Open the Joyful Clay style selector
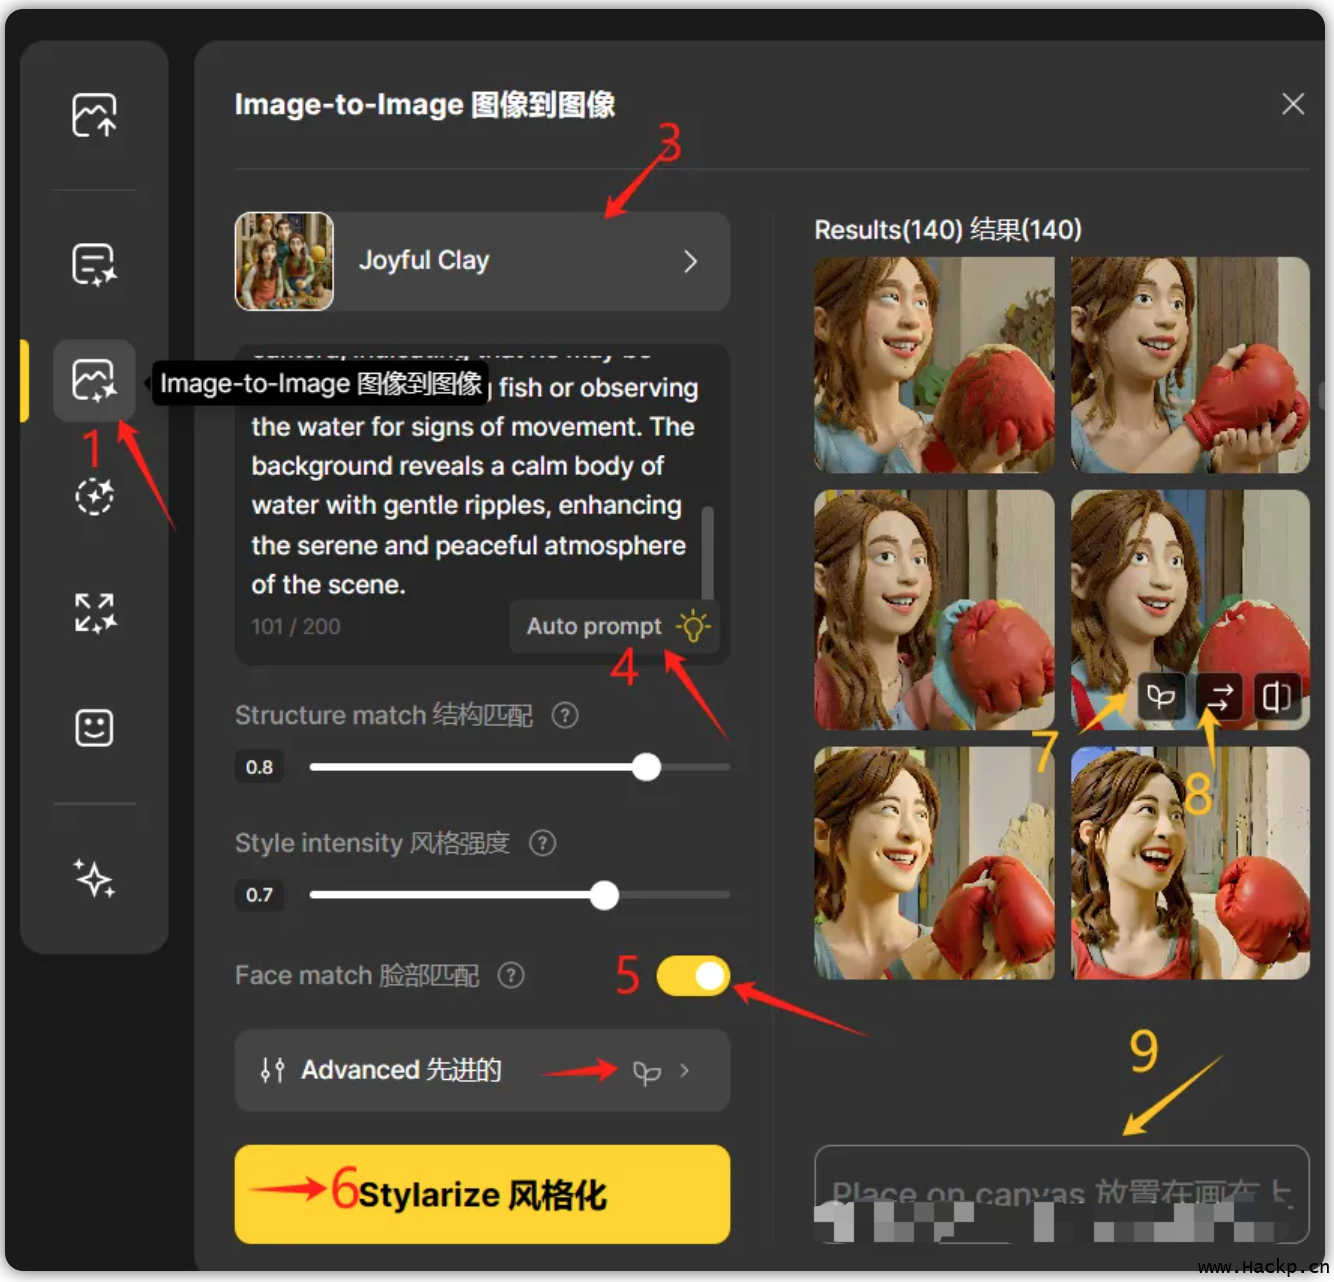The height and width of the screenshot is (1282, 1334). tap(482, 261)
